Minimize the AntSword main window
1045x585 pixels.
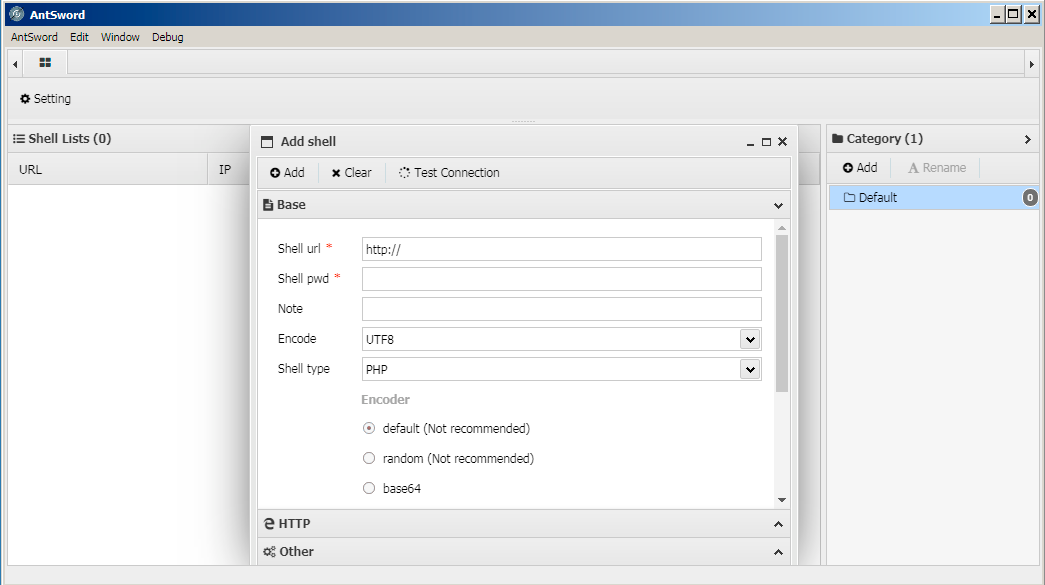997,15
